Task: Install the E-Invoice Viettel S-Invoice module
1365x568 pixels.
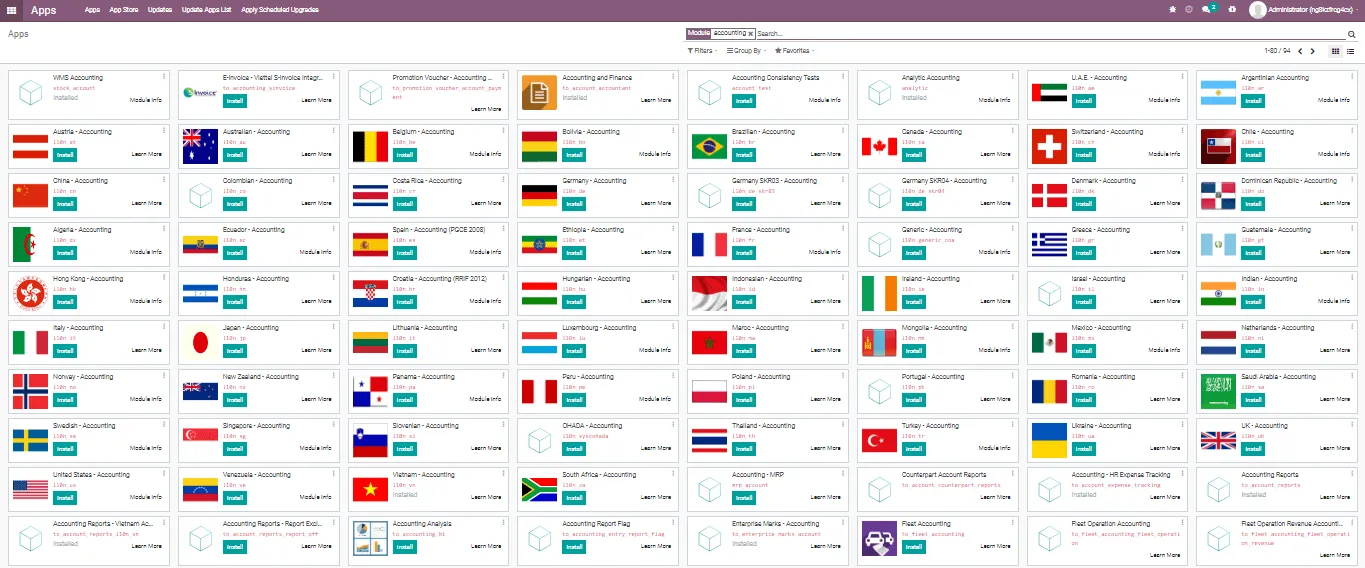Action: pyautogui.click(x=235, y=100)
